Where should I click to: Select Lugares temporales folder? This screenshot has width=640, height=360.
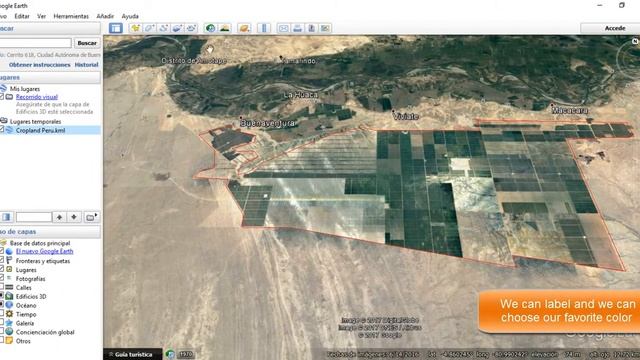point(35,121)
